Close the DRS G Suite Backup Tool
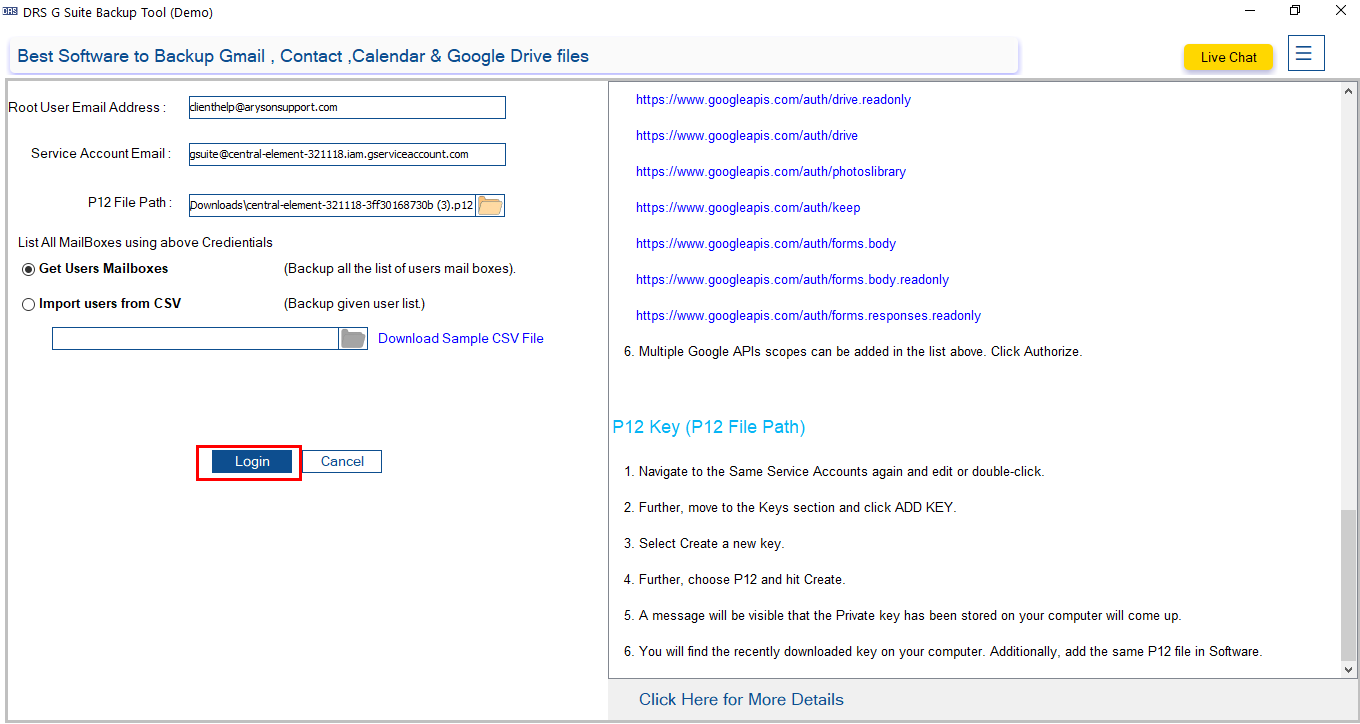The width and height of the screenshot is (1360, 724). [x=1340, y=11]
